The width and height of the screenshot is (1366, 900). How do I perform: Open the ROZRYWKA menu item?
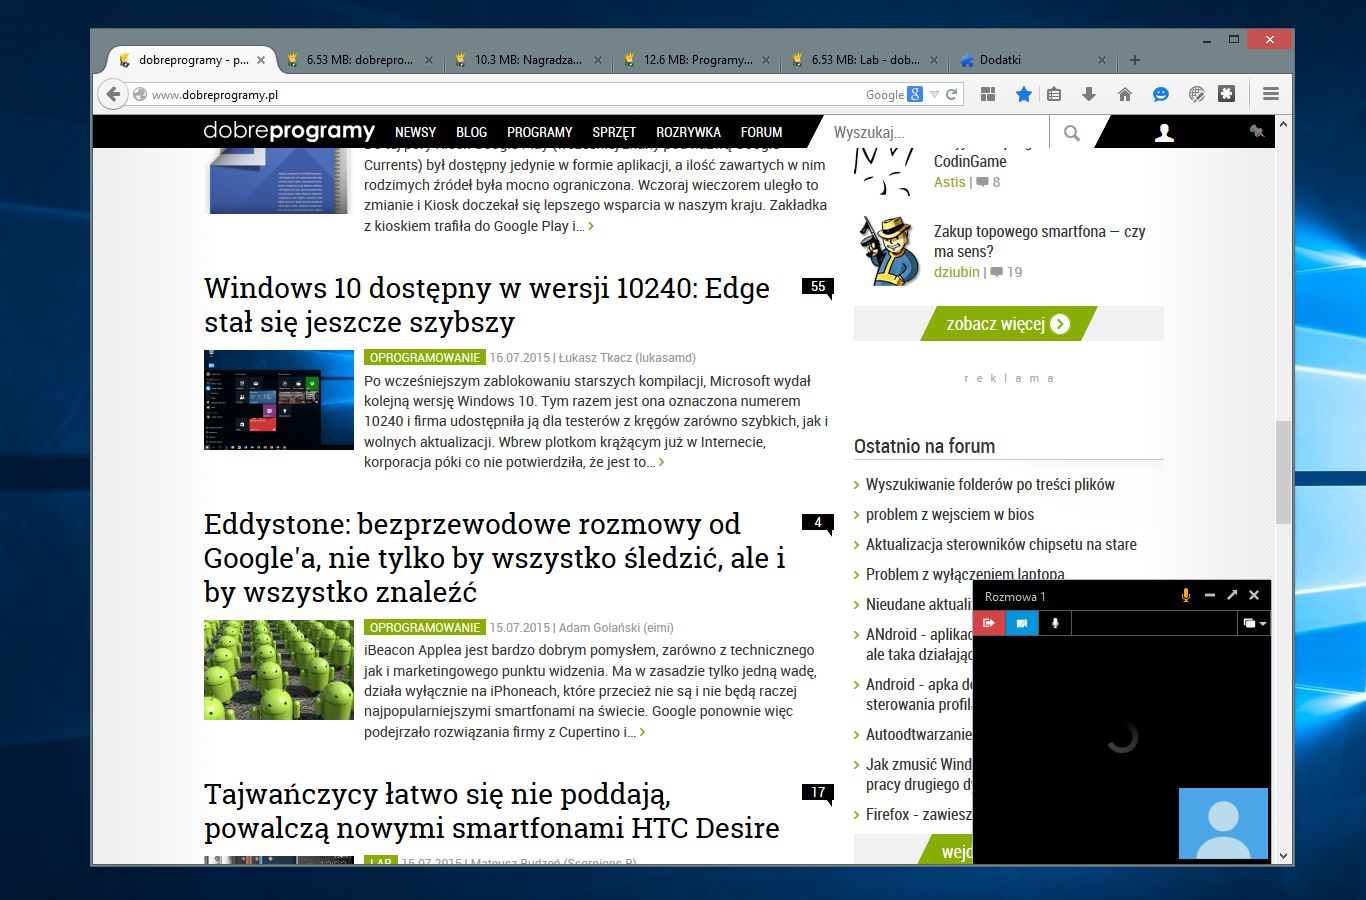pyautogui.click(x=688, y=132)
